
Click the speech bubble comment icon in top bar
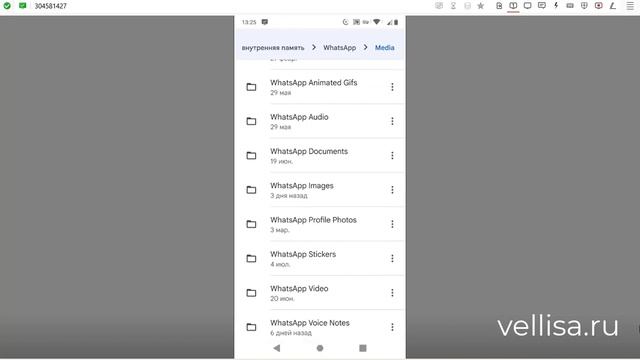pyautogui.click(x=542, y=5)
